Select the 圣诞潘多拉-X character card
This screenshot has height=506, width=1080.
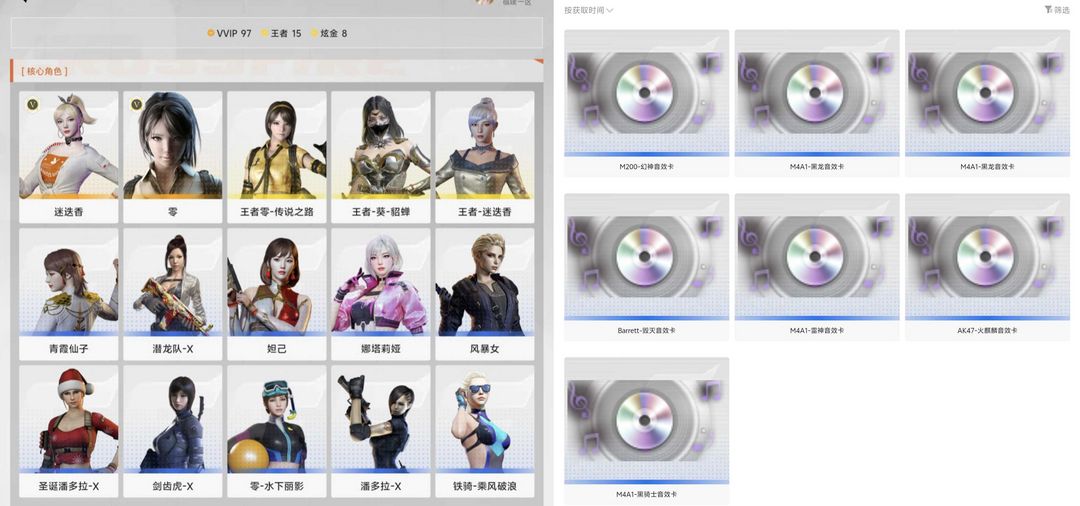[x=69, y=431]
